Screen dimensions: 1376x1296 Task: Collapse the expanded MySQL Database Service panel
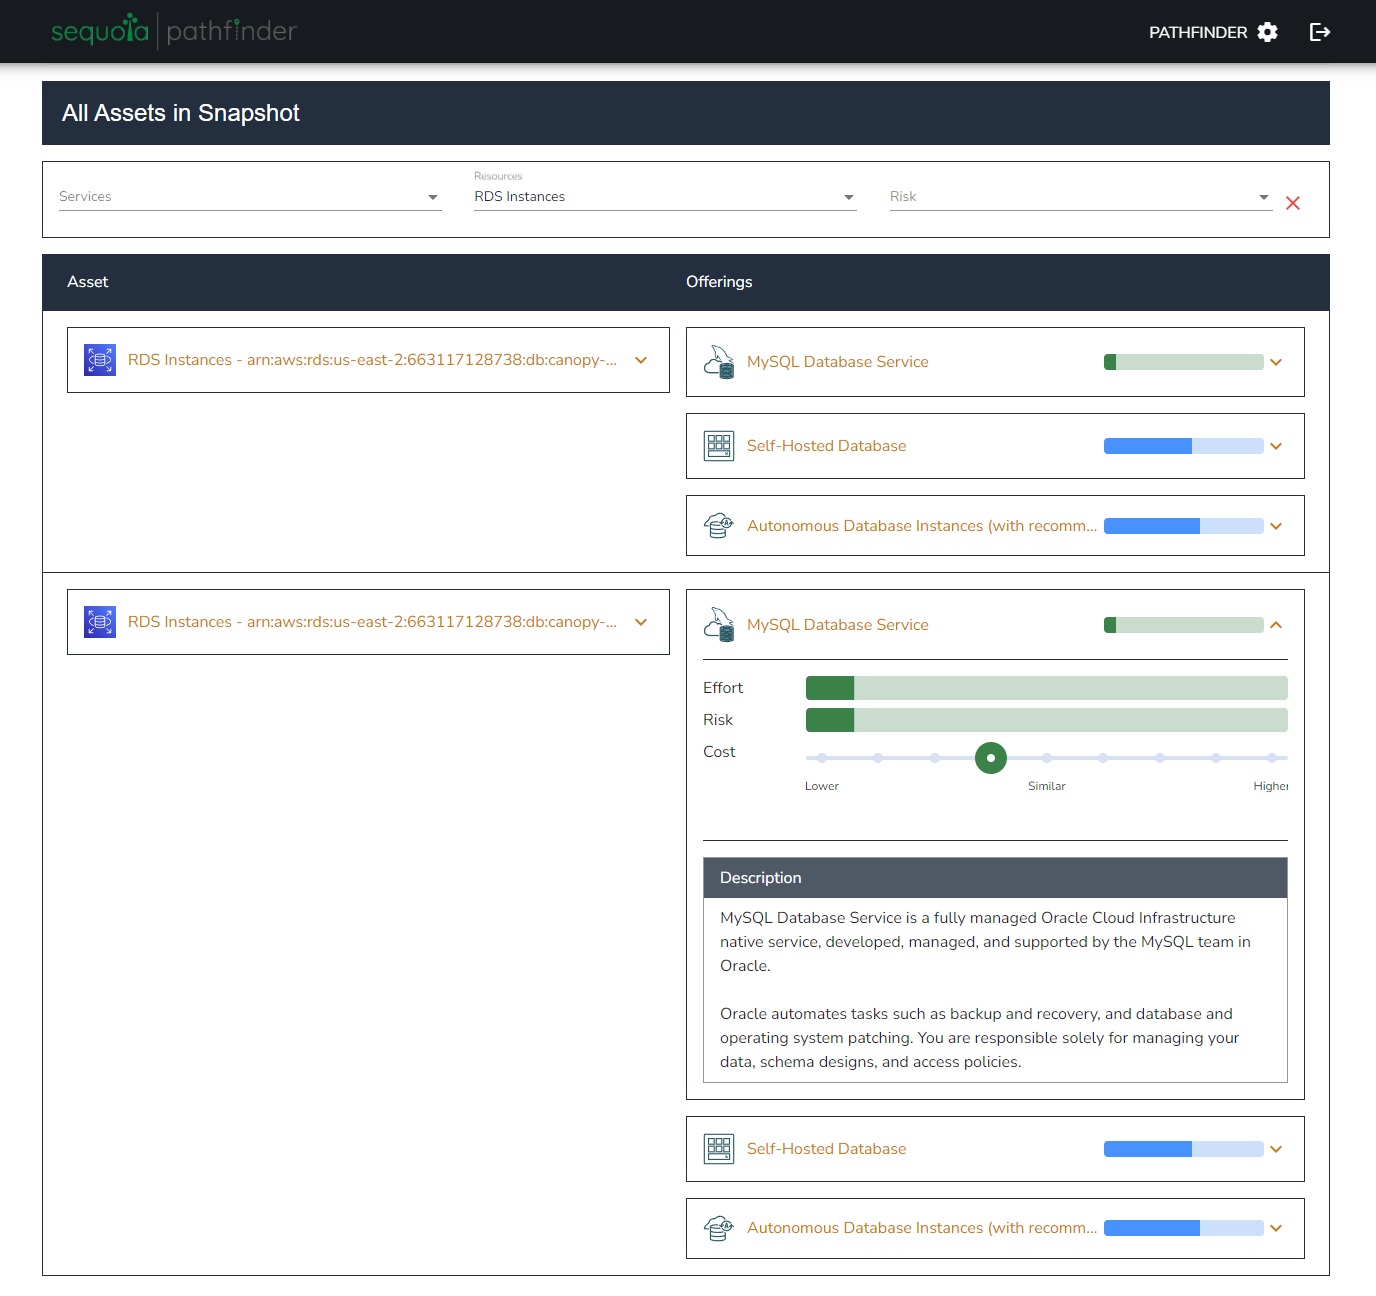pyautogui.click(x=1276, y=625)
